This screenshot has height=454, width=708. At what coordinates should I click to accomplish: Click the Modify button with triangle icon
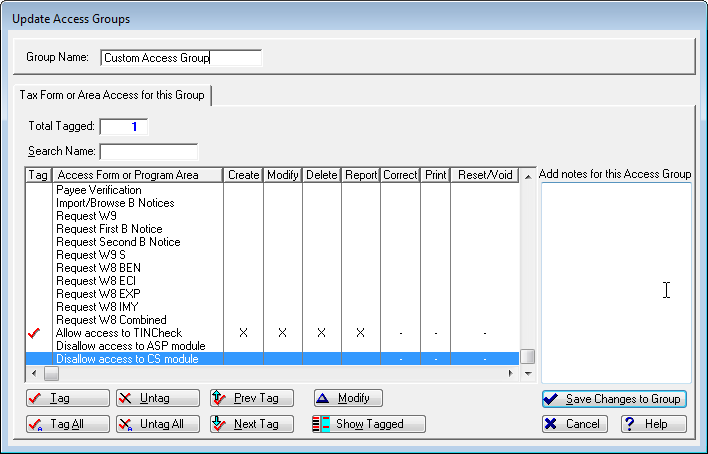pyautogui.click(x=348, y=398)
